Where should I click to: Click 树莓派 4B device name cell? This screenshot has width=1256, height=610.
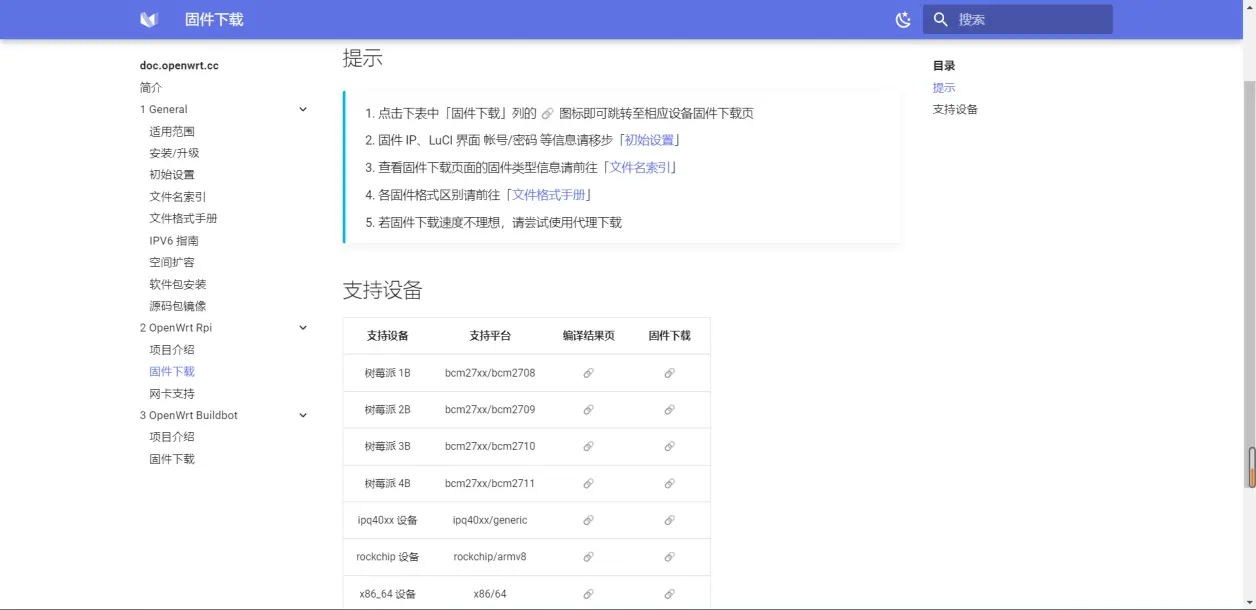point(388,483)
